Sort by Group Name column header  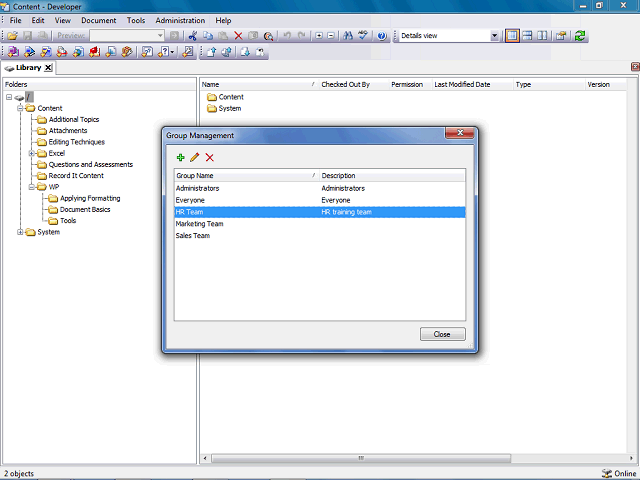pyautogui.click(x=247, y=176)
